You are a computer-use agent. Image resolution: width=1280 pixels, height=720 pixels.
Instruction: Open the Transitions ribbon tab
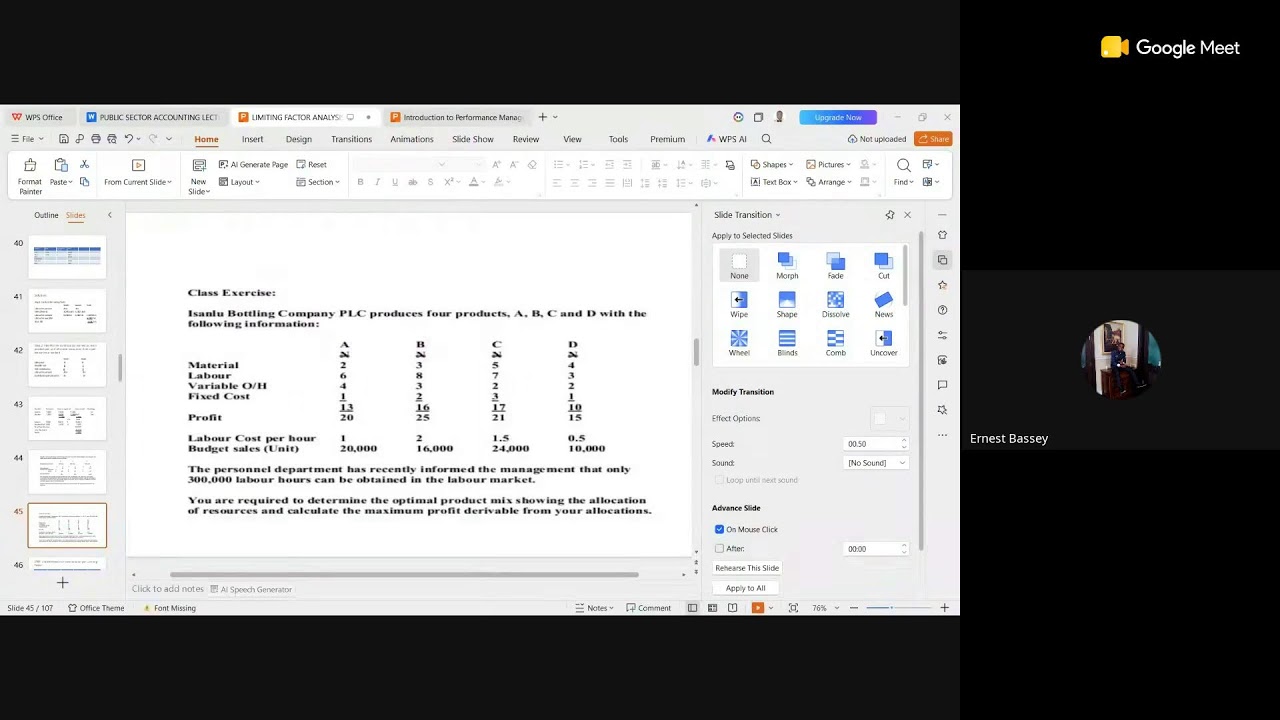[351, 139]
